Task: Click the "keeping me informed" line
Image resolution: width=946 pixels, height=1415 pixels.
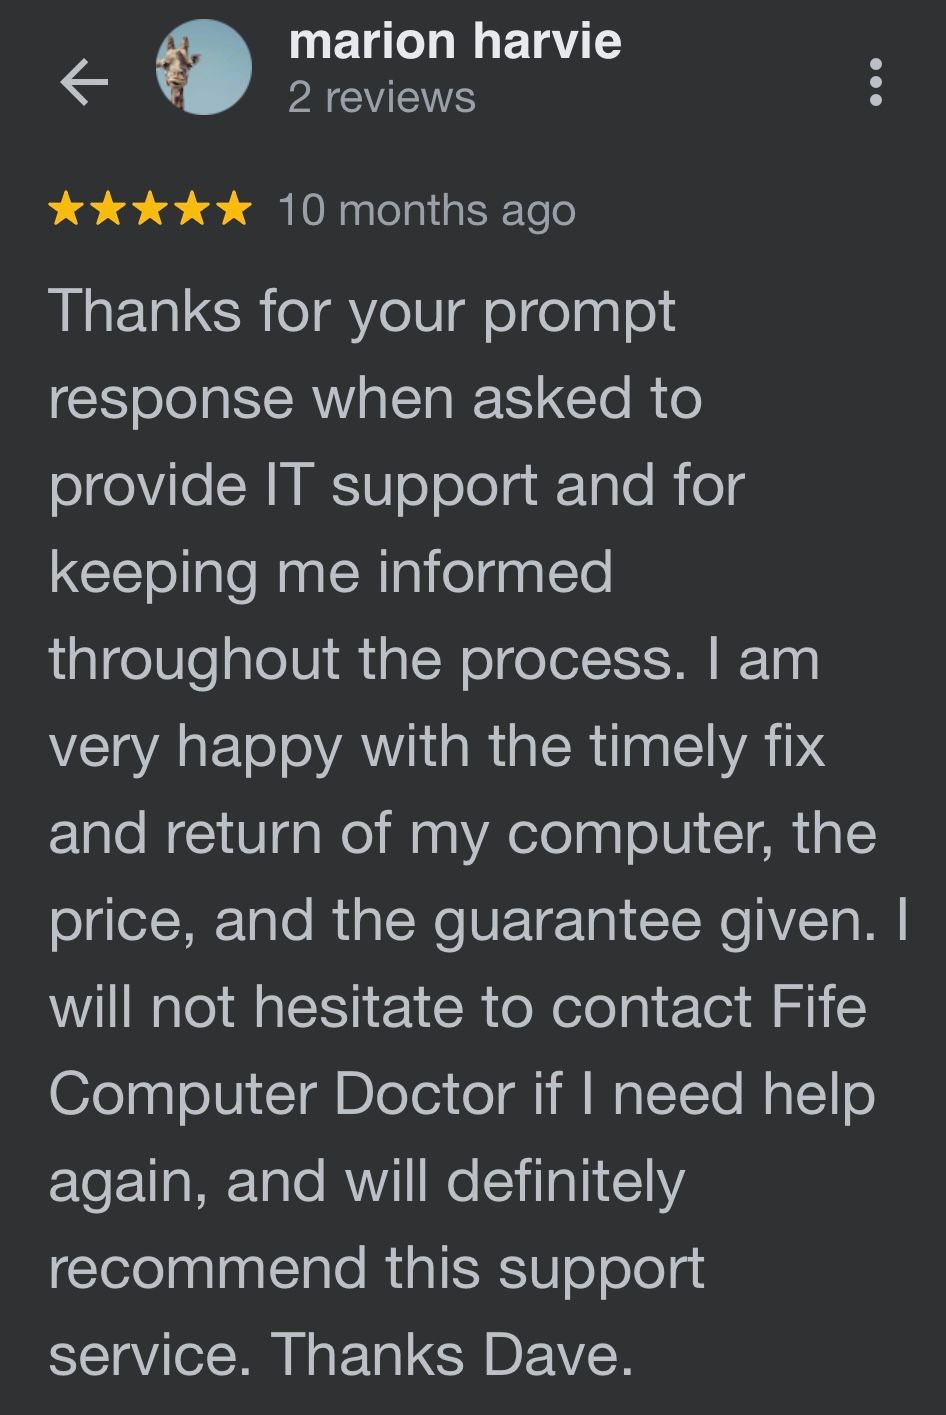Action: (331, 572)
